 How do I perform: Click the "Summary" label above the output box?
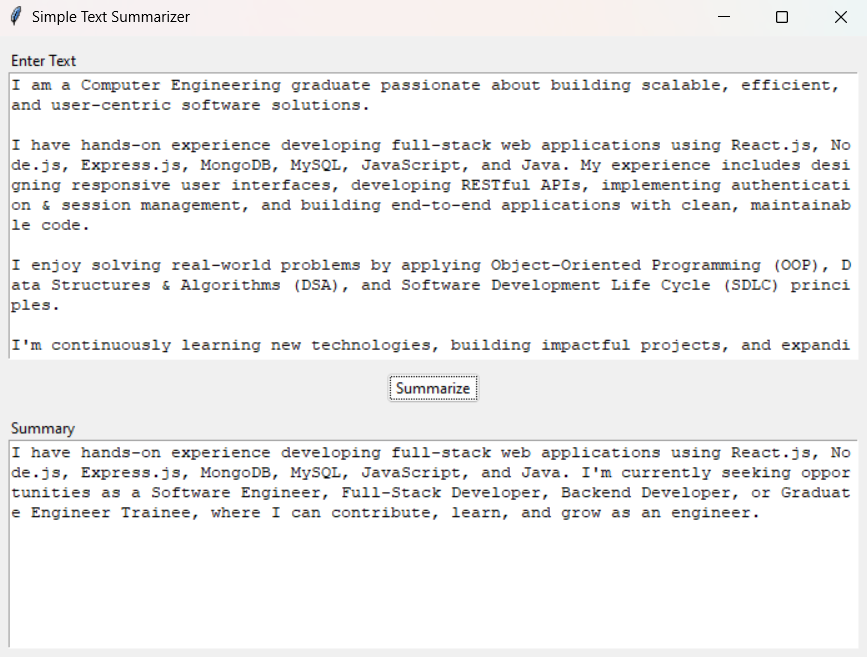point(43,429)
